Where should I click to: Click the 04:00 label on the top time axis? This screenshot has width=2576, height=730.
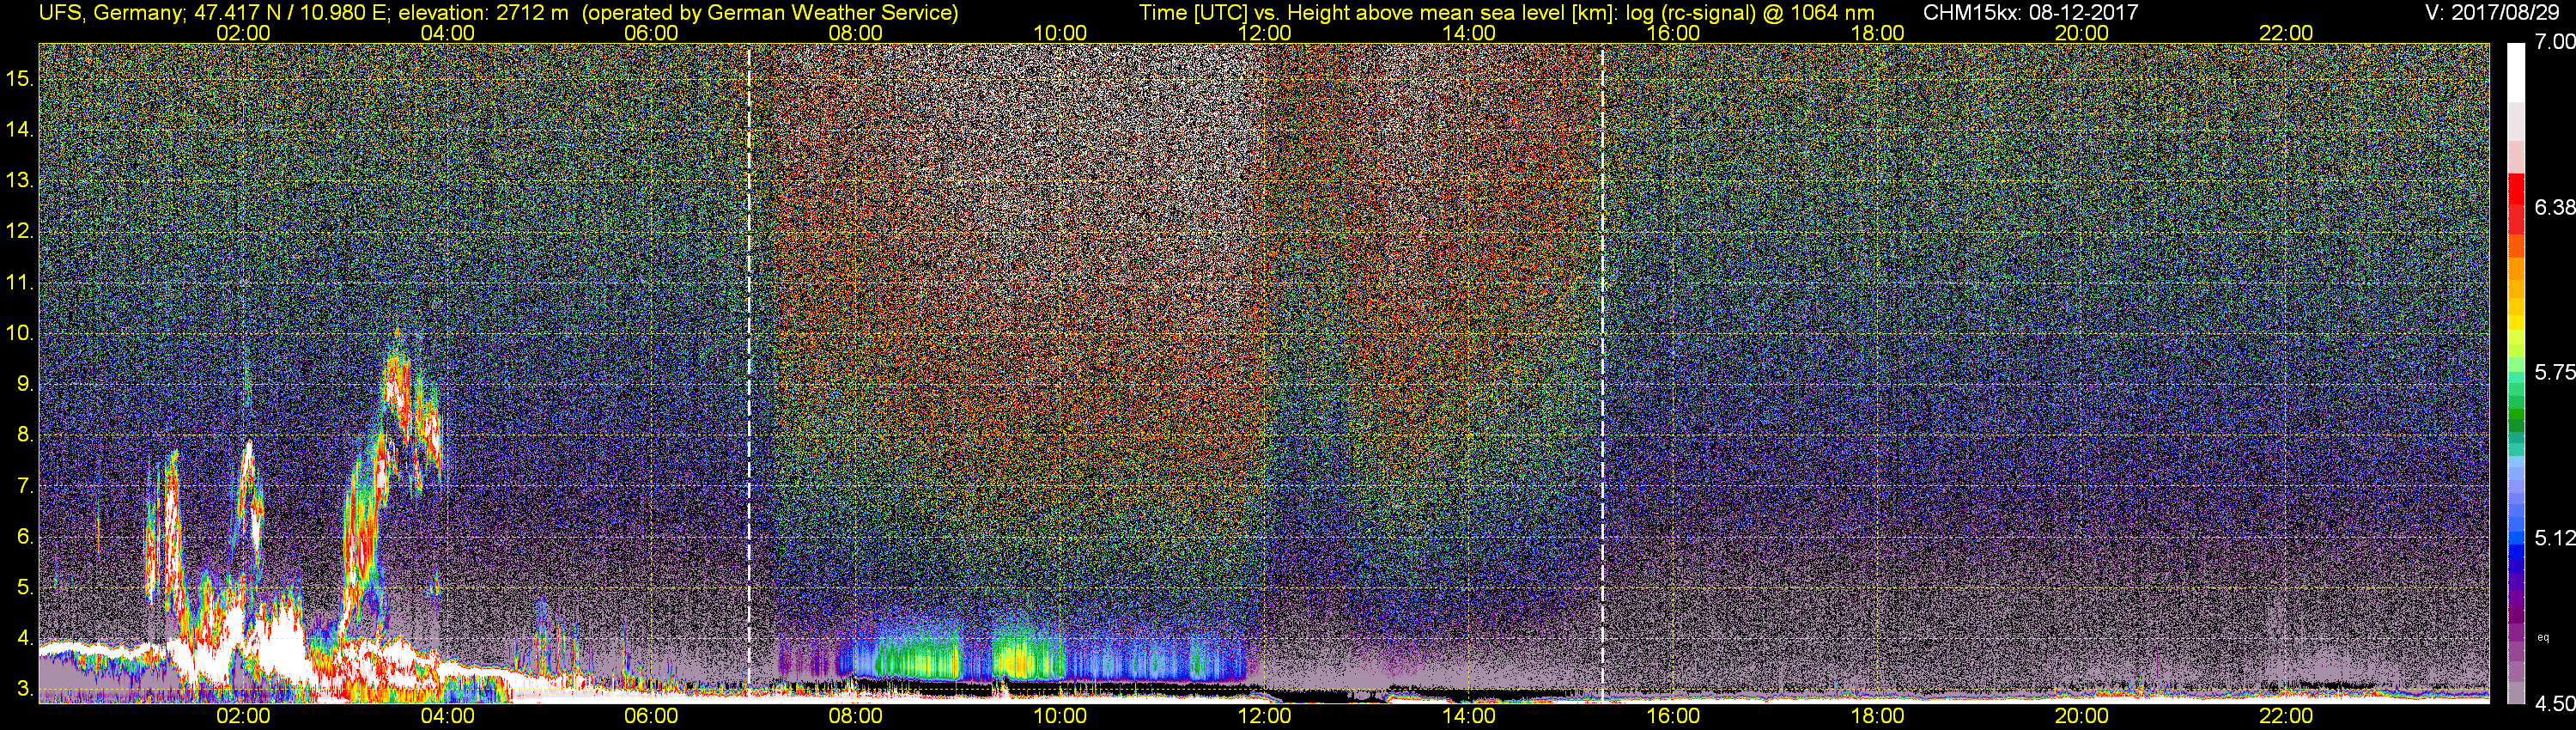[447, 33]
